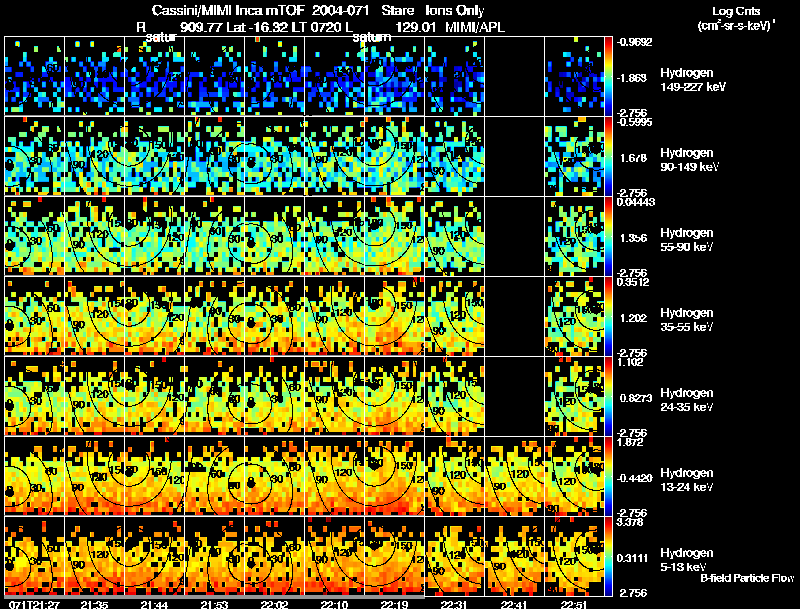The image size is (800, 609).
Task: Click the '071T21:27' time axis label
Action: point(34,604)
